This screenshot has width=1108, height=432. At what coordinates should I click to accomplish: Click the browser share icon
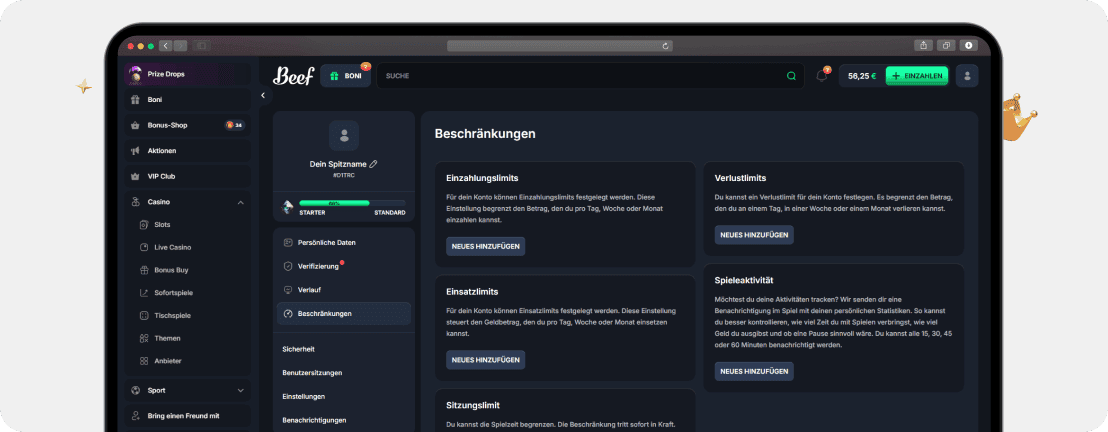click(924, 45)
